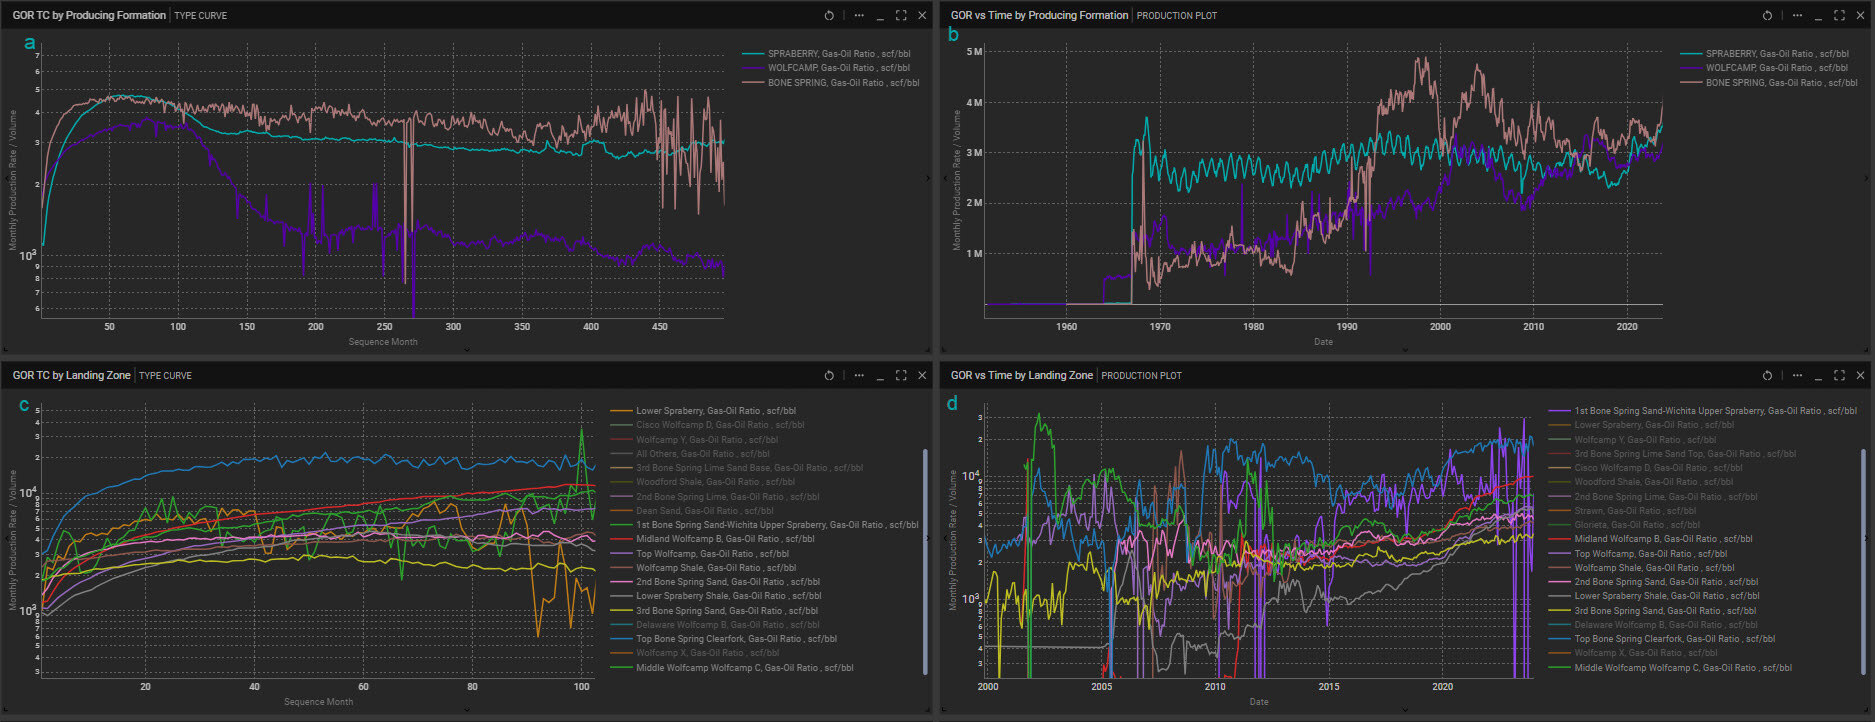This screenshot has height=722, width=1875.
Task: Expand arrow left of the panel d Y-axis
Action: coord(945,538)
